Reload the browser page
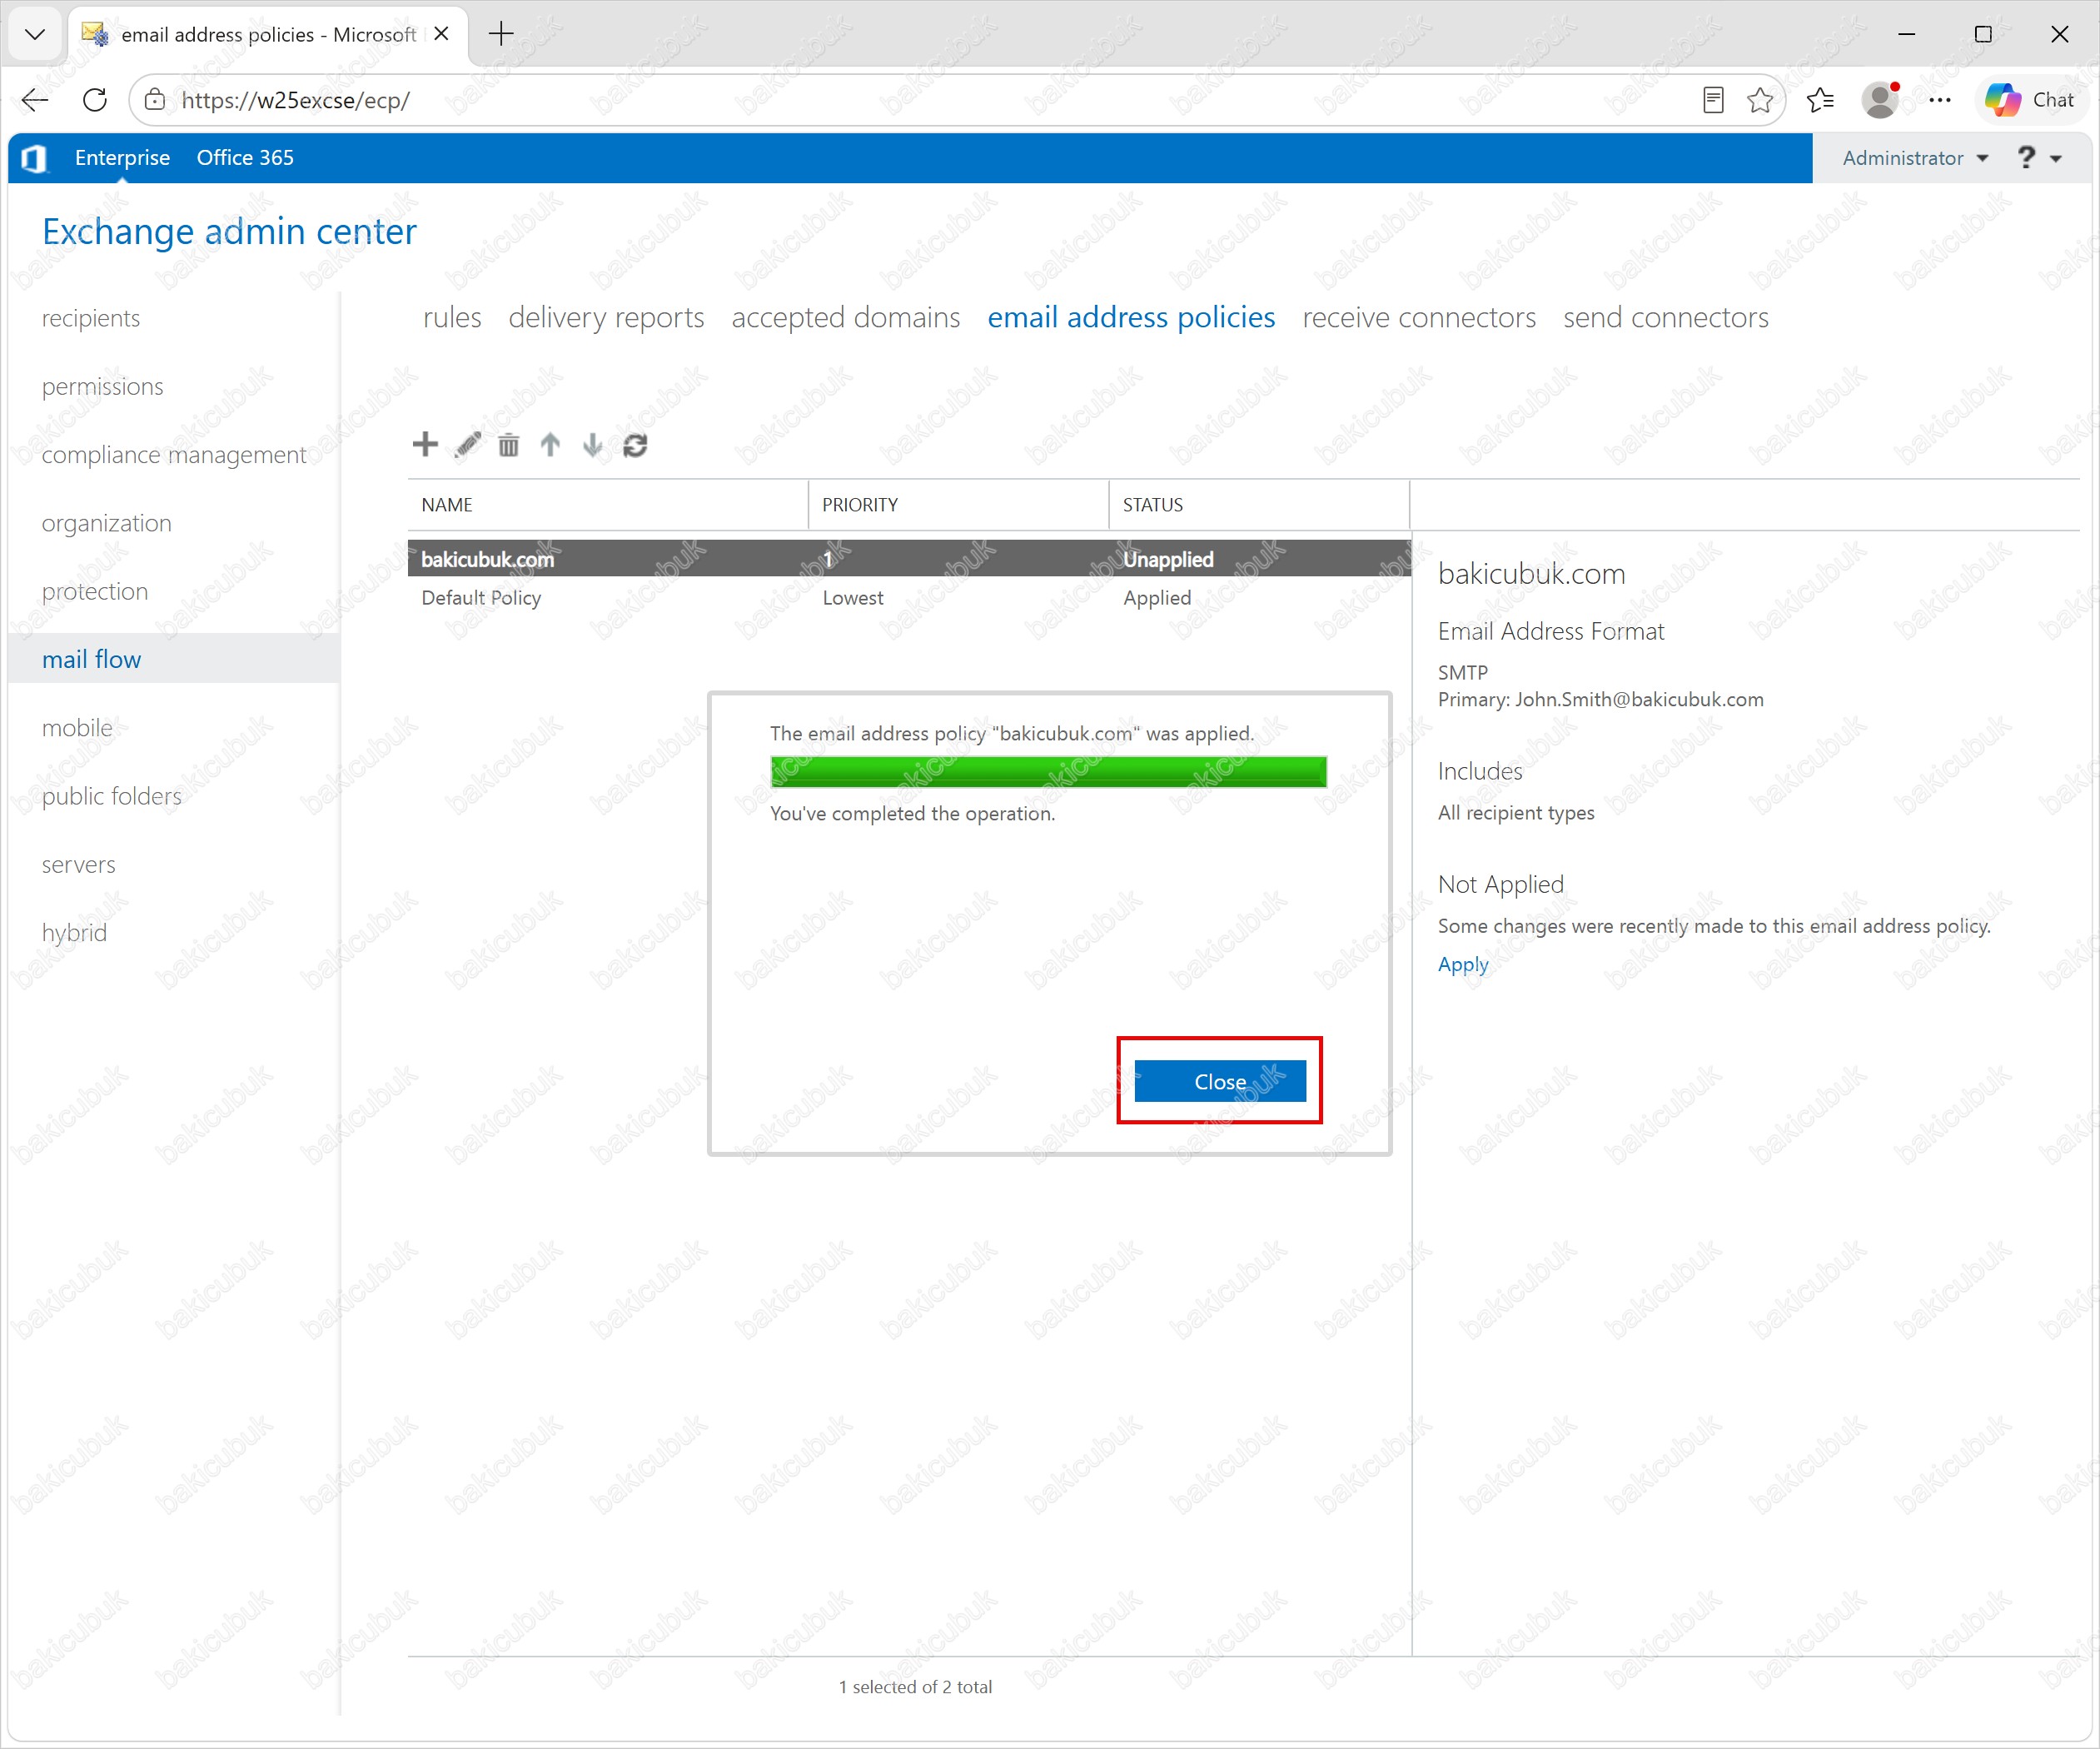Image resolution: width=2100 pixels, height=1749 pixels. [95, 100]
